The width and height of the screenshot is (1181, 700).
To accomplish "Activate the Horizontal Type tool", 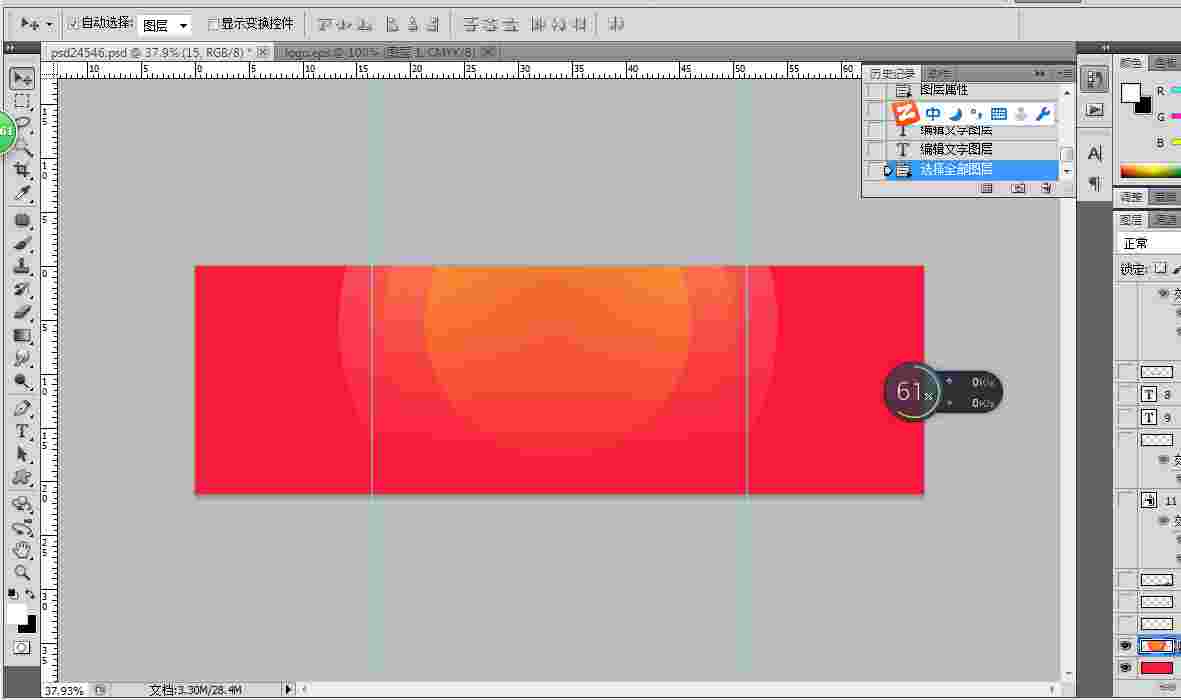I will tap(22, 431).
